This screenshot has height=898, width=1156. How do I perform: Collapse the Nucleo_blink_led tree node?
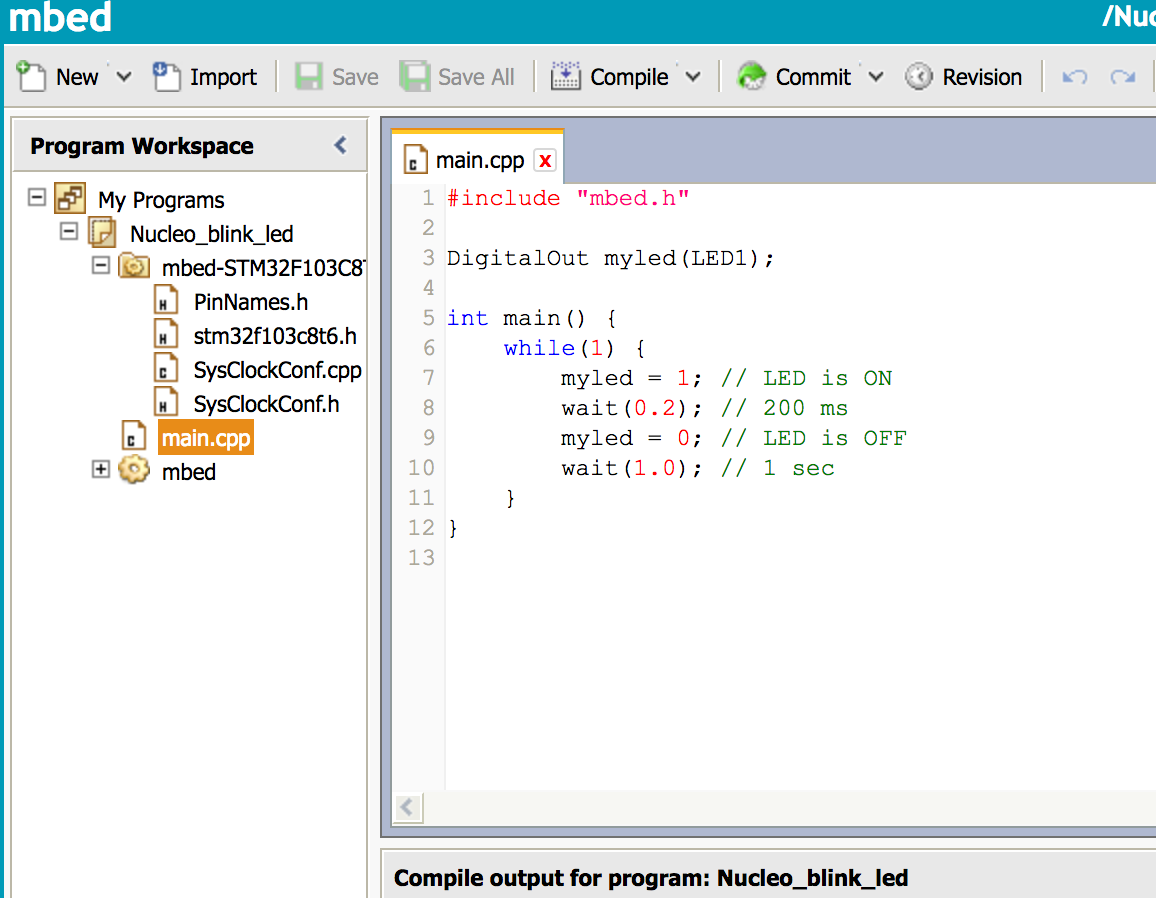click(x=68, y=233)
